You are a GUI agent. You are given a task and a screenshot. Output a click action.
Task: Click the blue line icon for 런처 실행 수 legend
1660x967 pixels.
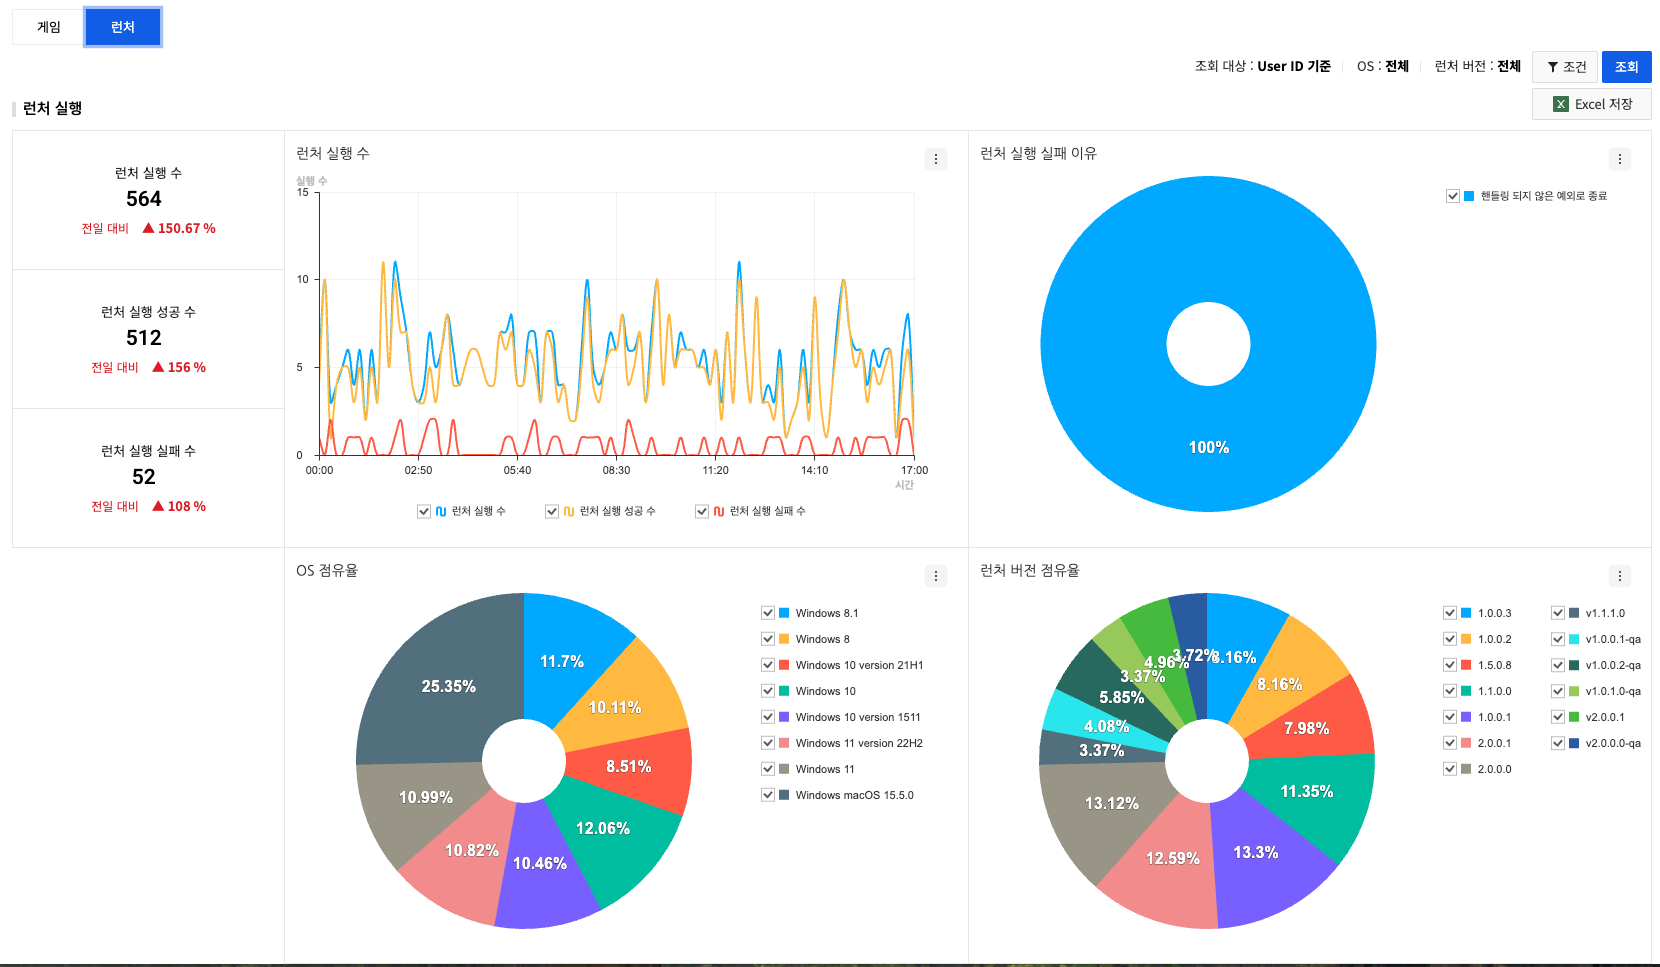point(441,511)
